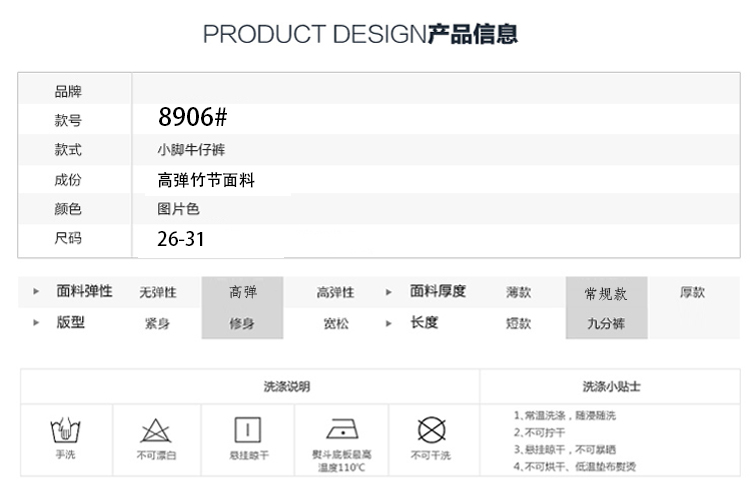
Task: Click the 厚款 thickness option
Action: click(x=692, y=292)
